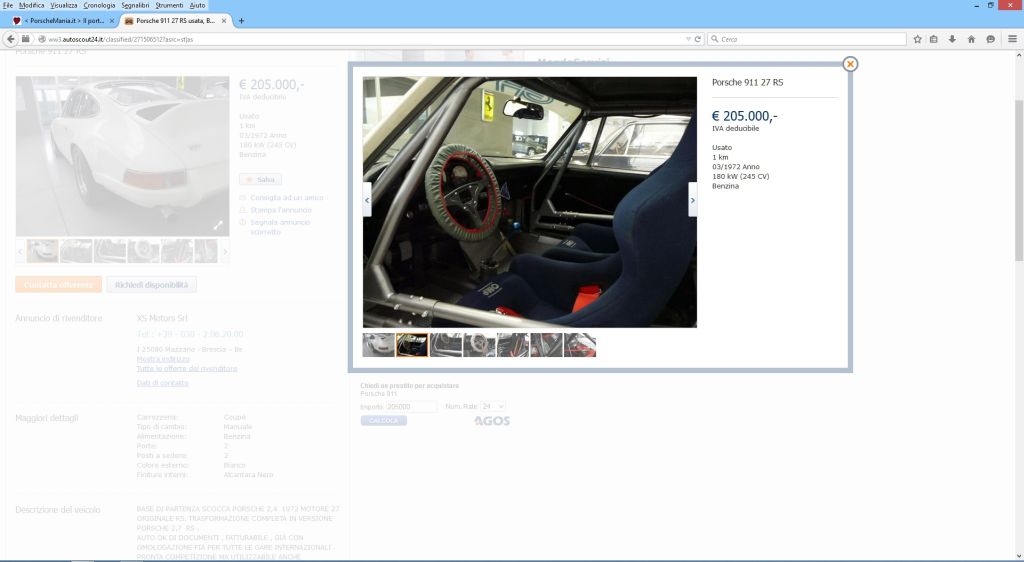The width and height of the screenshot is (1024, 562).
Task: Advance to the next photo in the lightbox
Action: tap(692, 200)
